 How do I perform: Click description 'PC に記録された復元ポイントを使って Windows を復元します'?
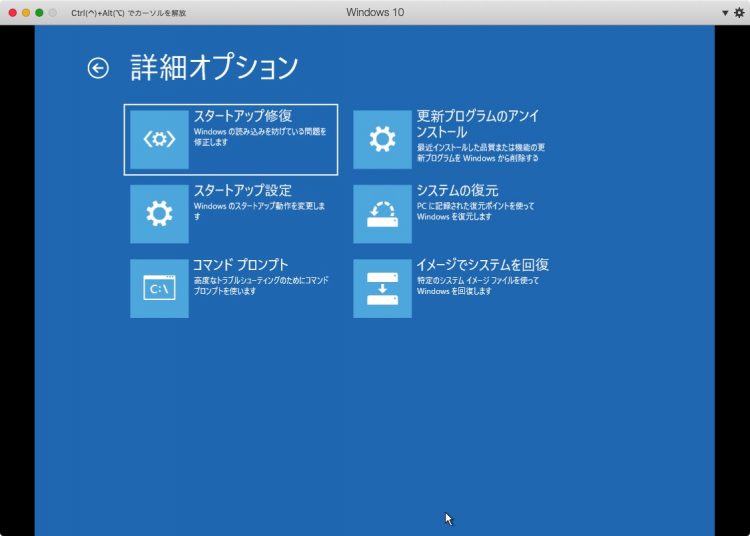(x=475, y=211)
